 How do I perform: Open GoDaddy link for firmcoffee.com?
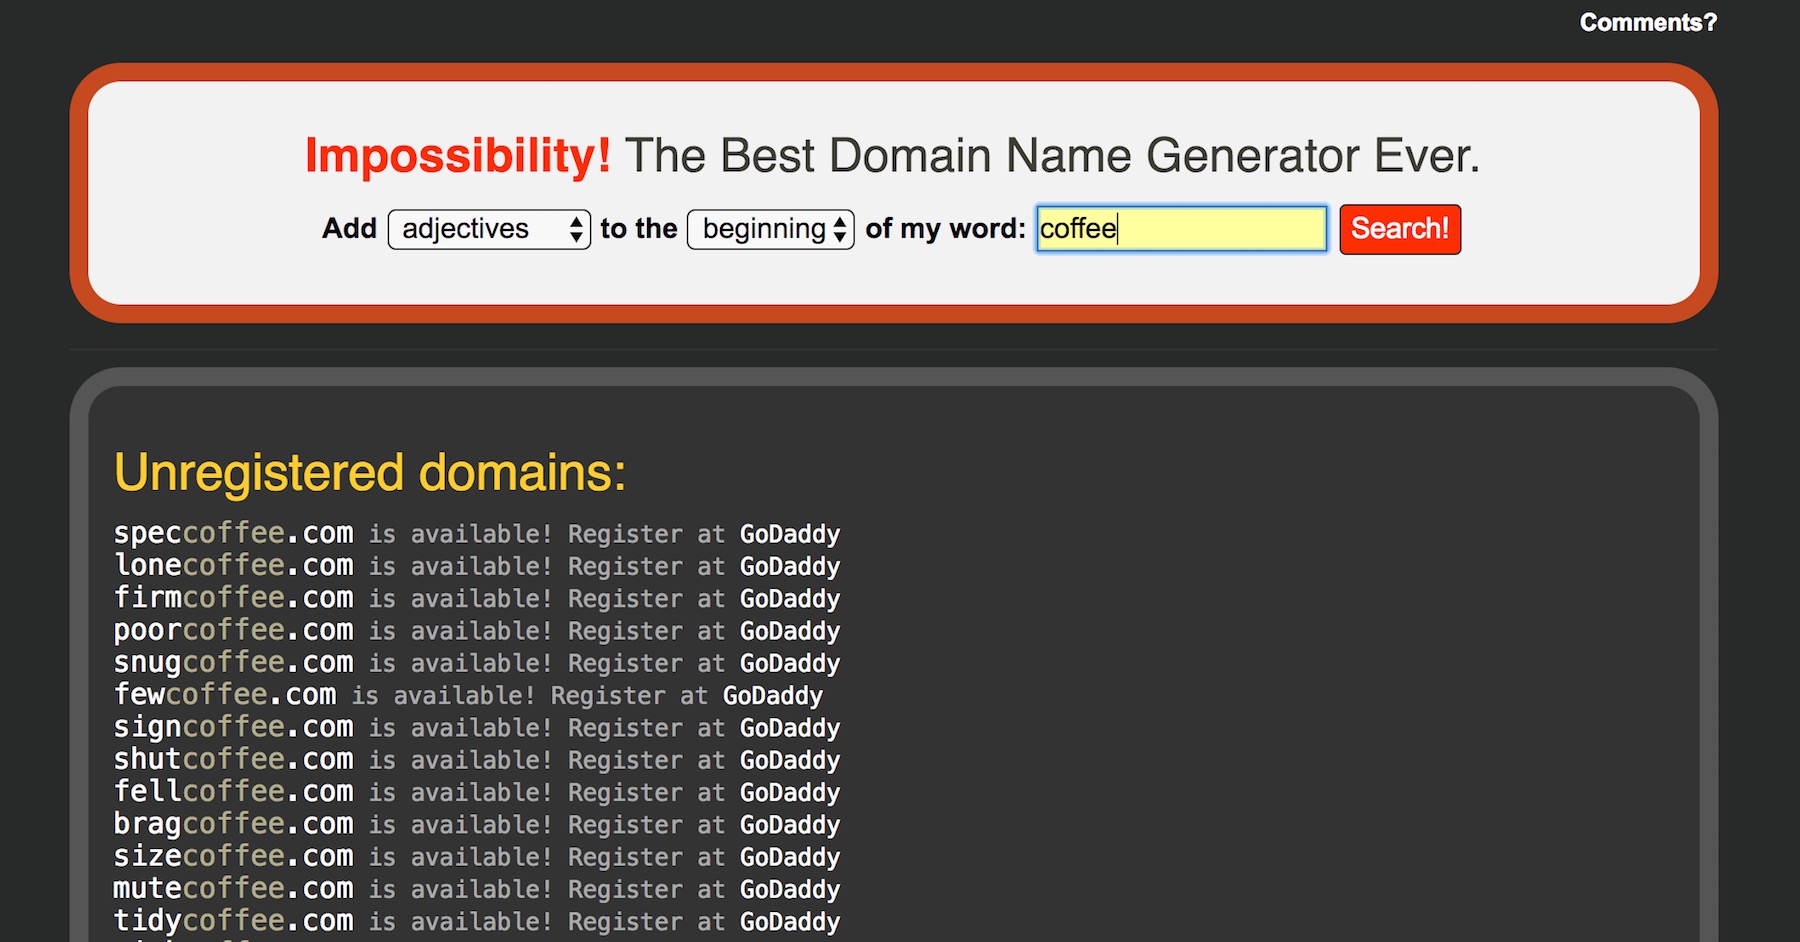[790, 599]
